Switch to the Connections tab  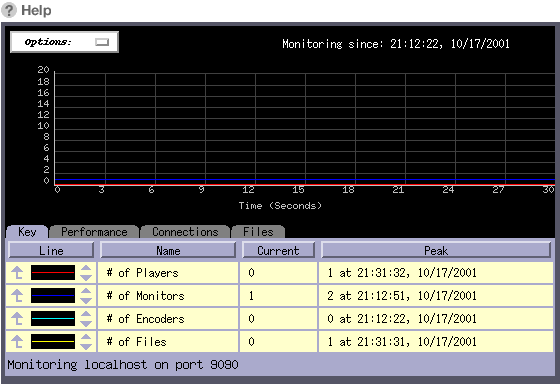click(185, 232)
